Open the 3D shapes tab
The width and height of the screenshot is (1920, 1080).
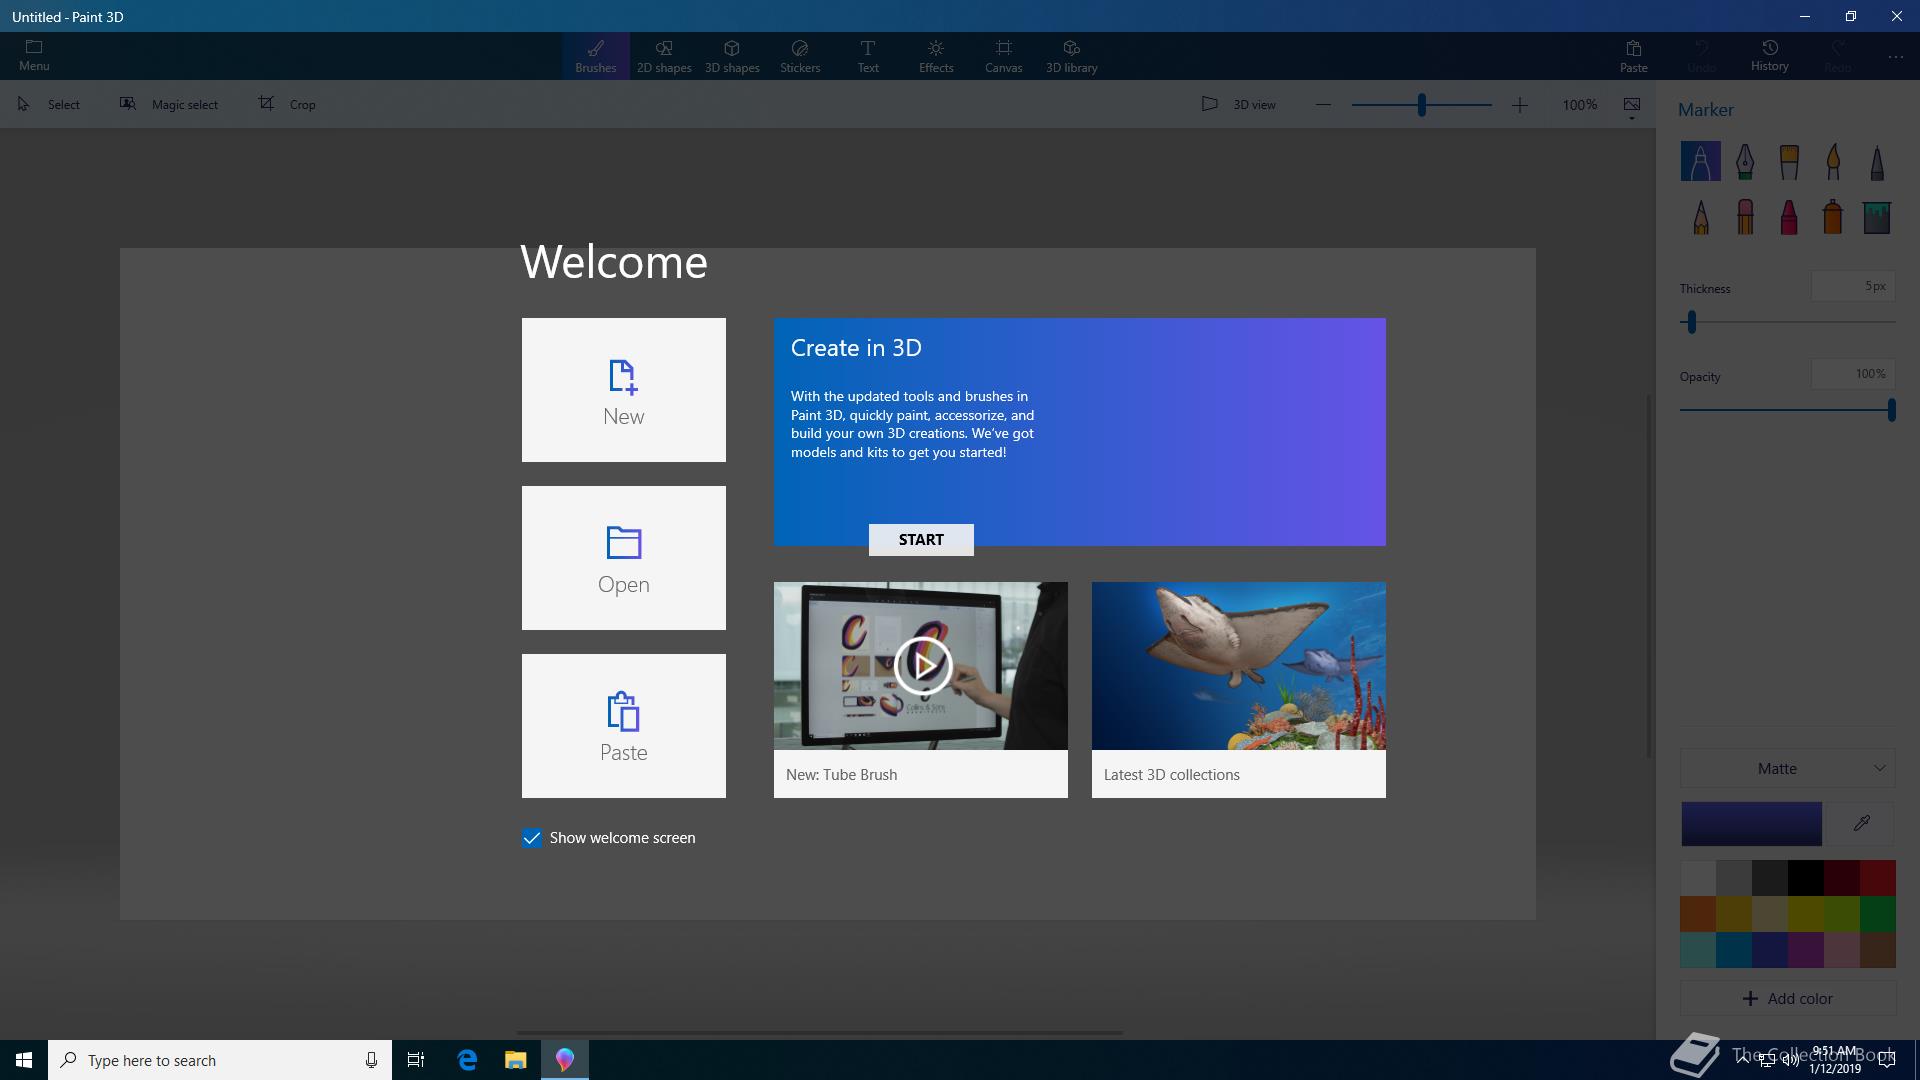732,56
